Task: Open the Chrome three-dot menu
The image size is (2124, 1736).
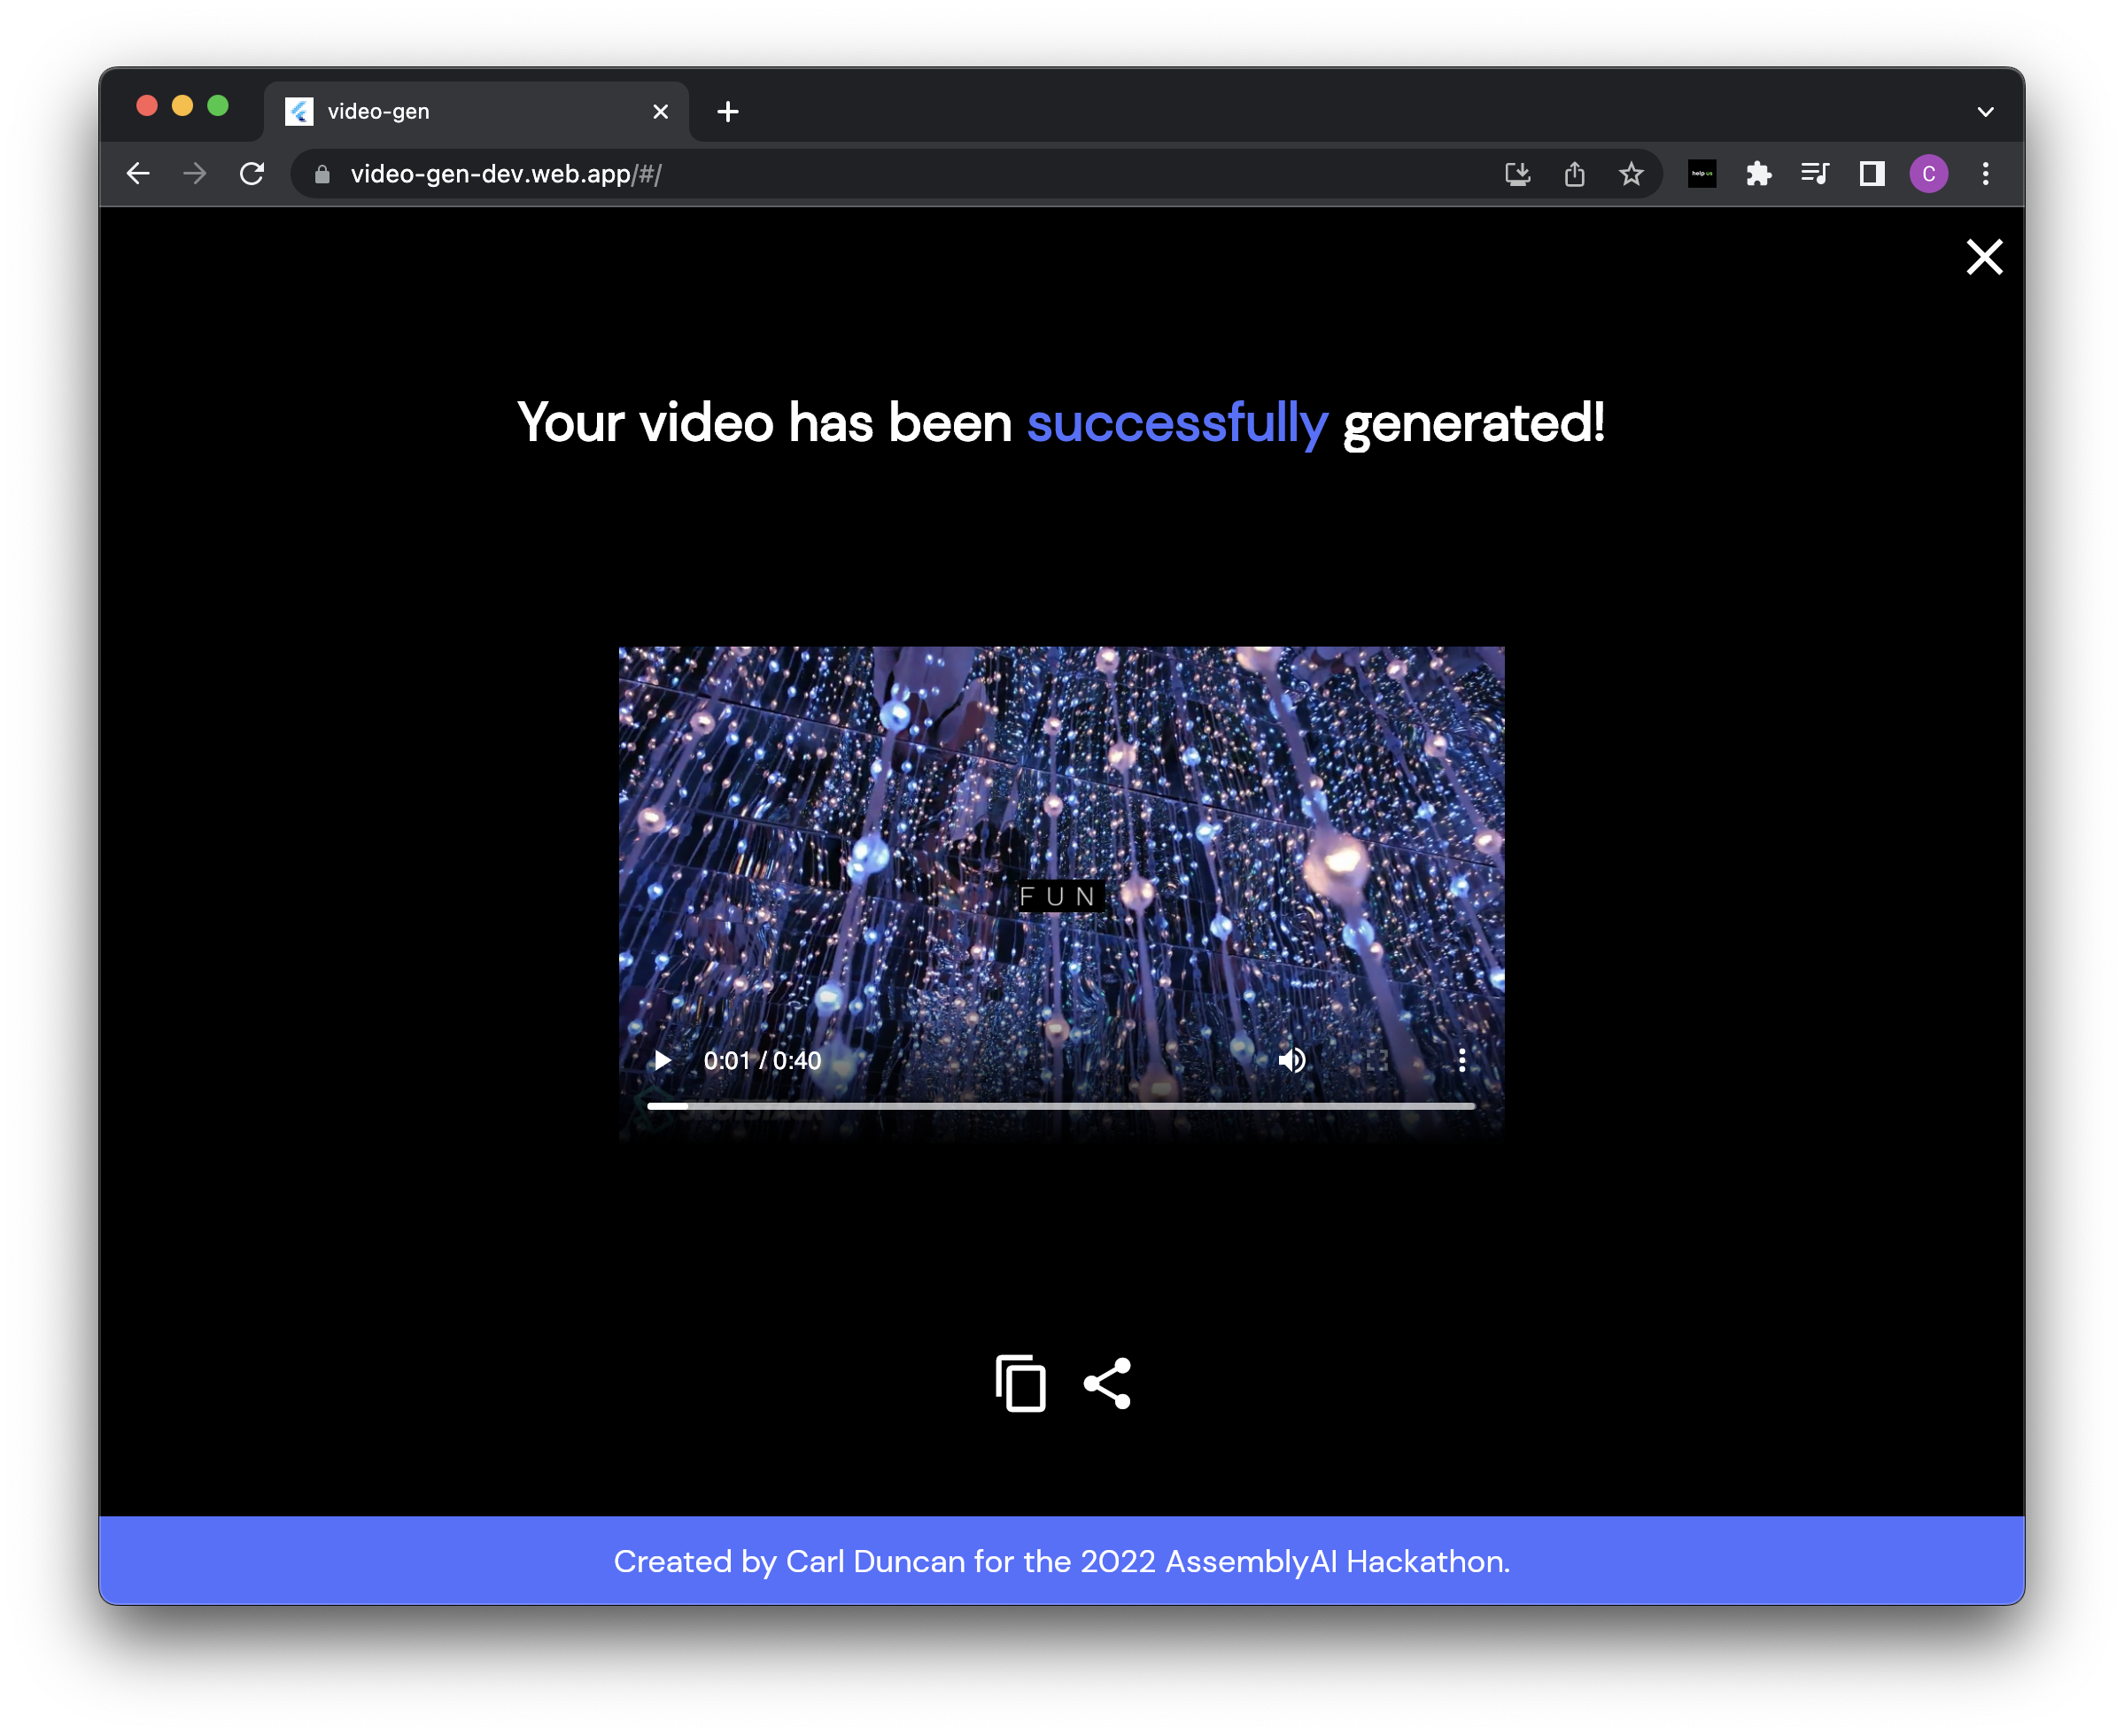Action: 1986,173
